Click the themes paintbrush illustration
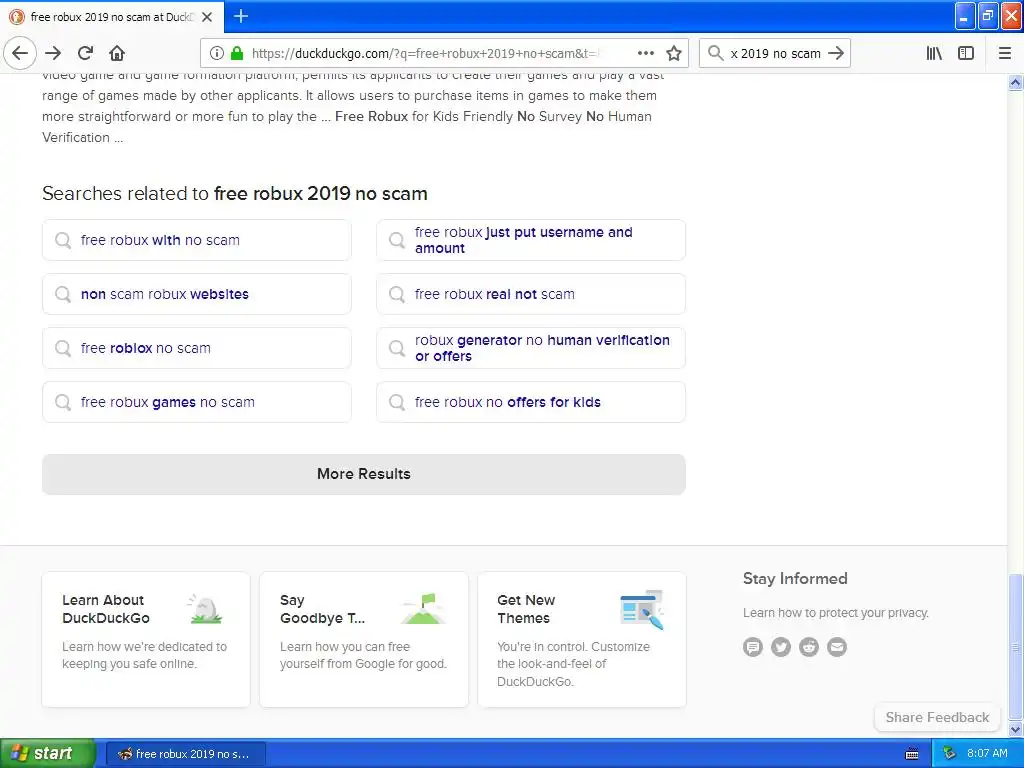The height and width of the screenshot is (768, 1024). coord(641,609)
